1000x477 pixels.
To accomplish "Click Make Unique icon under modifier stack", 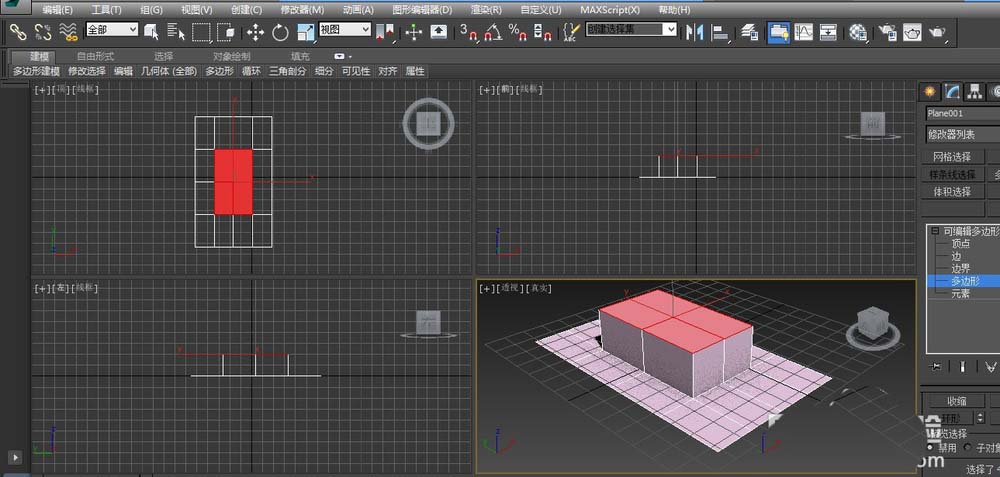I will coord(990,366).
